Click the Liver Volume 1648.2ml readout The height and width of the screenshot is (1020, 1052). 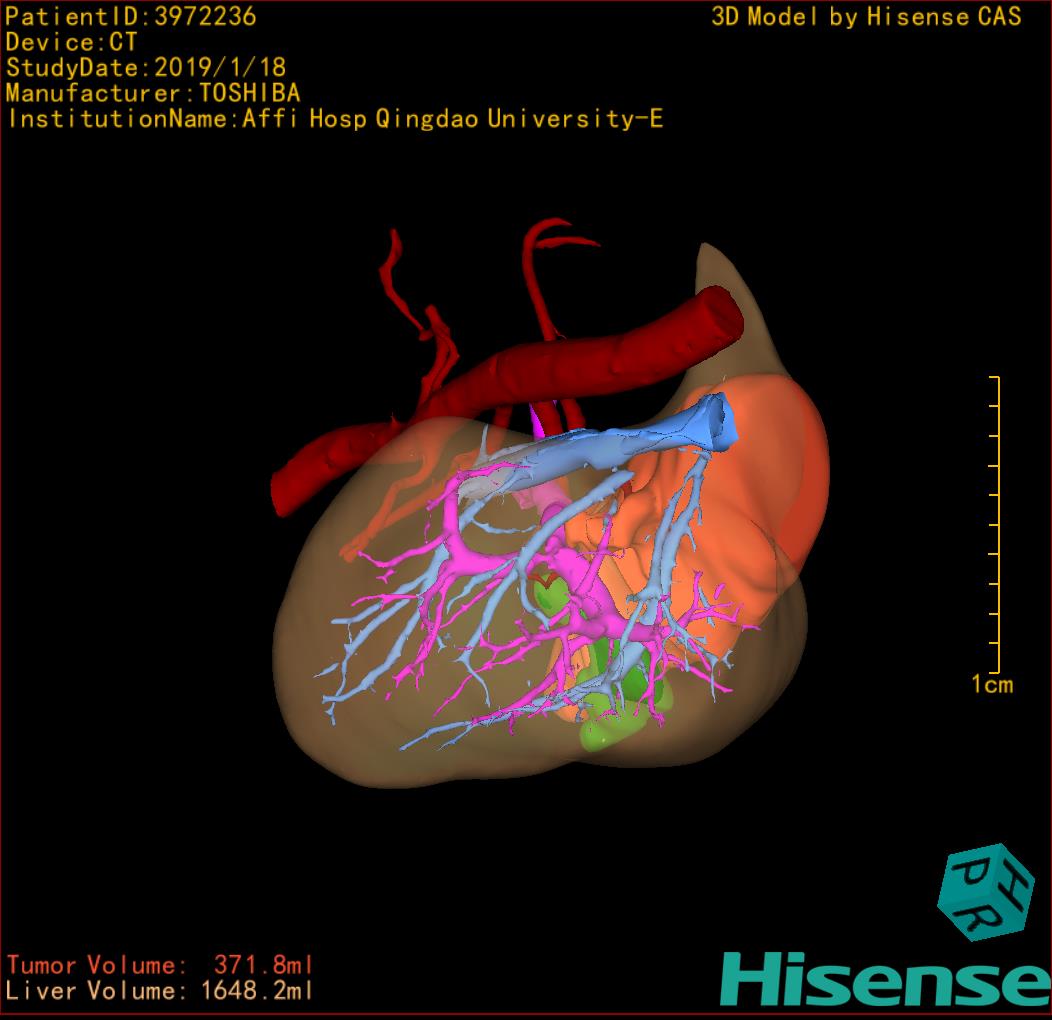(x=160, y=990)
